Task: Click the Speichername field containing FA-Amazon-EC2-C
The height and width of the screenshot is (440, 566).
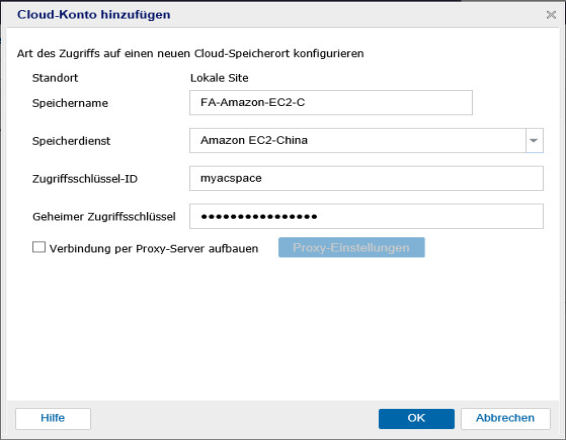Action: point(331,103)
